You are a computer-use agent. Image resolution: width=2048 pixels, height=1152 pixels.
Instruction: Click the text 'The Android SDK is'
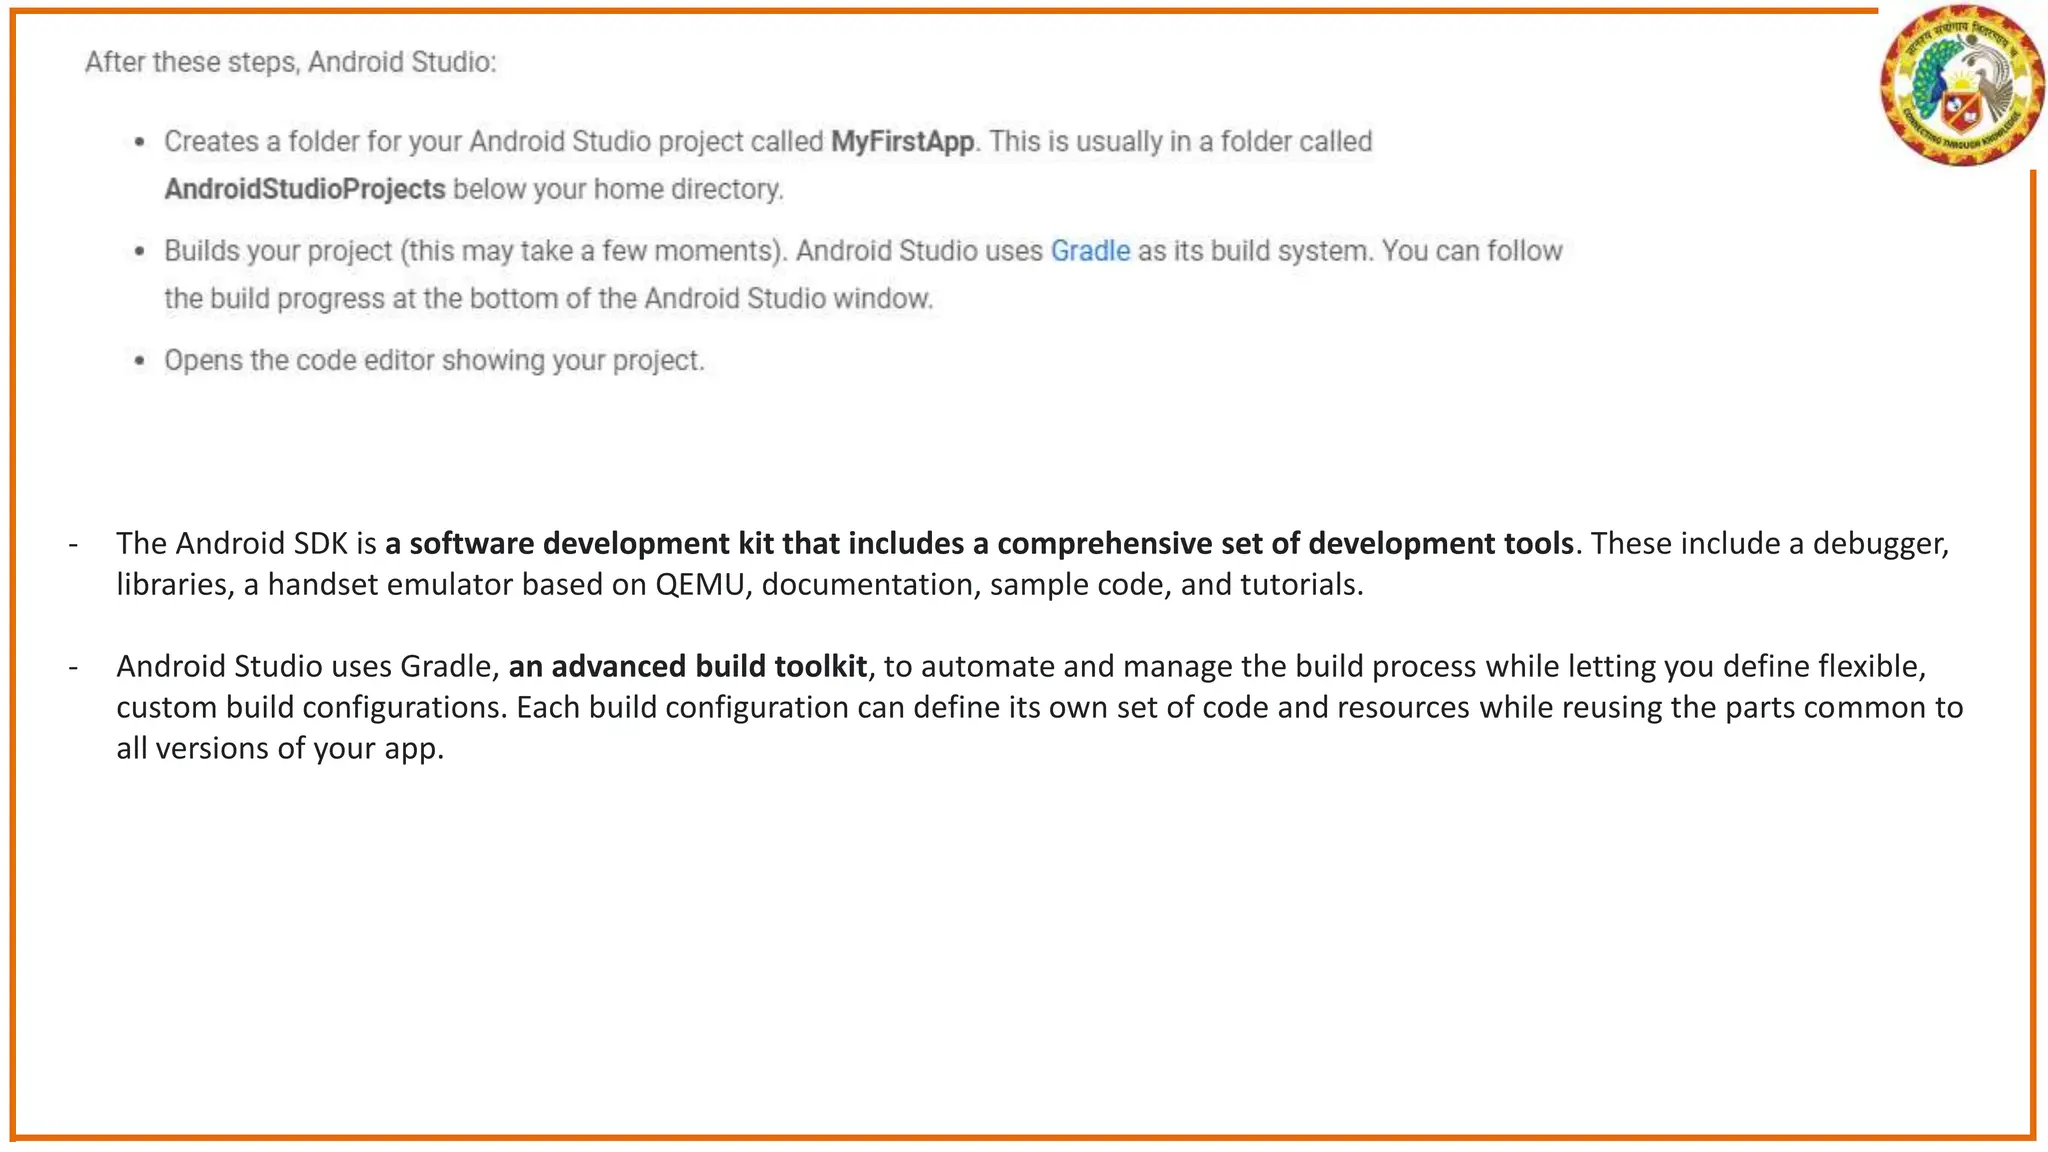pos(246,543)
